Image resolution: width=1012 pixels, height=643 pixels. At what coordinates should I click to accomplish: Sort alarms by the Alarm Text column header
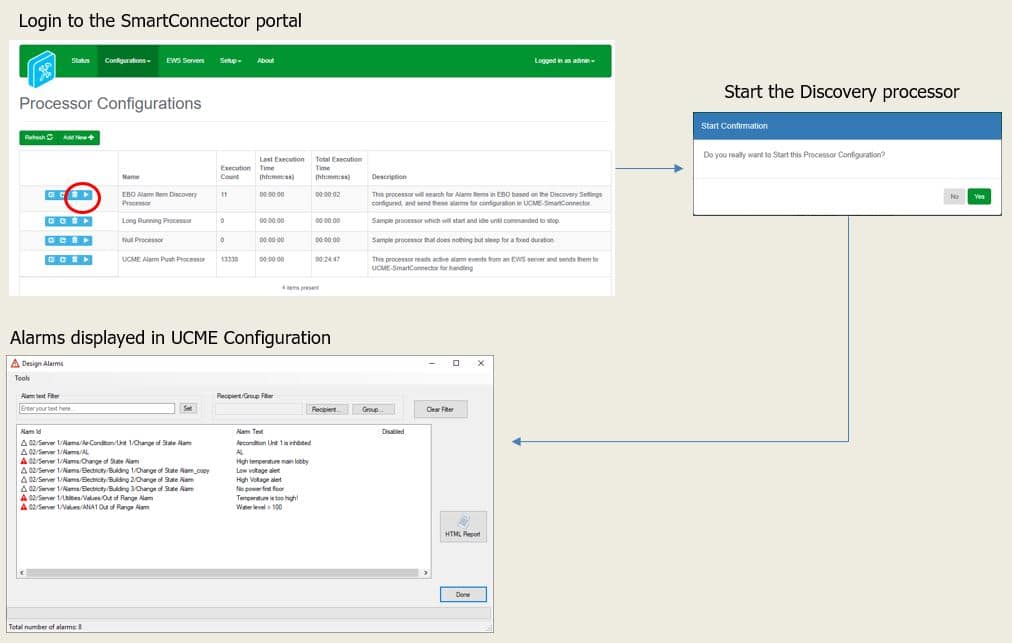click(250, 432)
